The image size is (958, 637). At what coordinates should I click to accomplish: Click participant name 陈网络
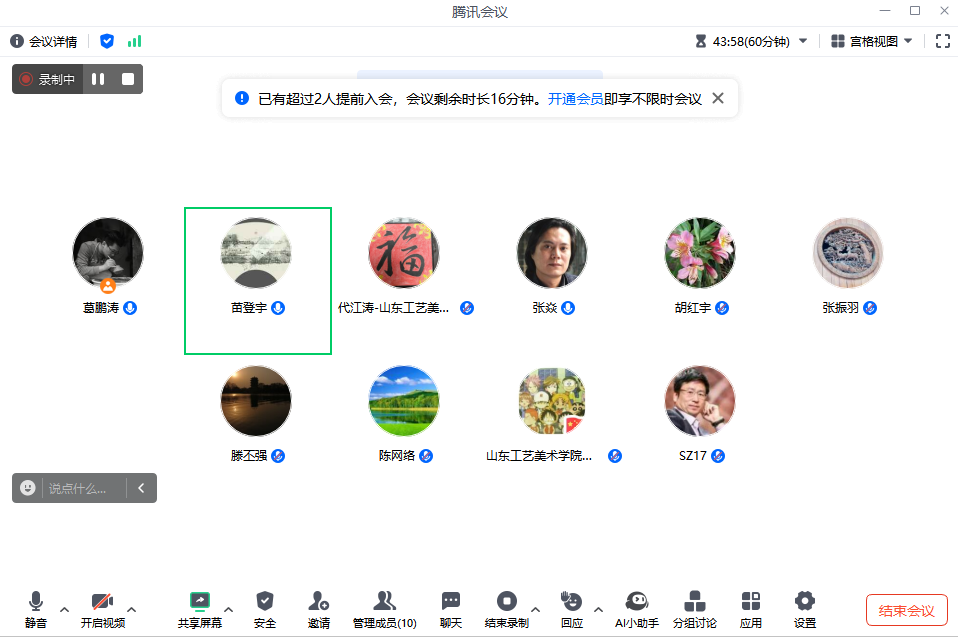click(397, 456)
